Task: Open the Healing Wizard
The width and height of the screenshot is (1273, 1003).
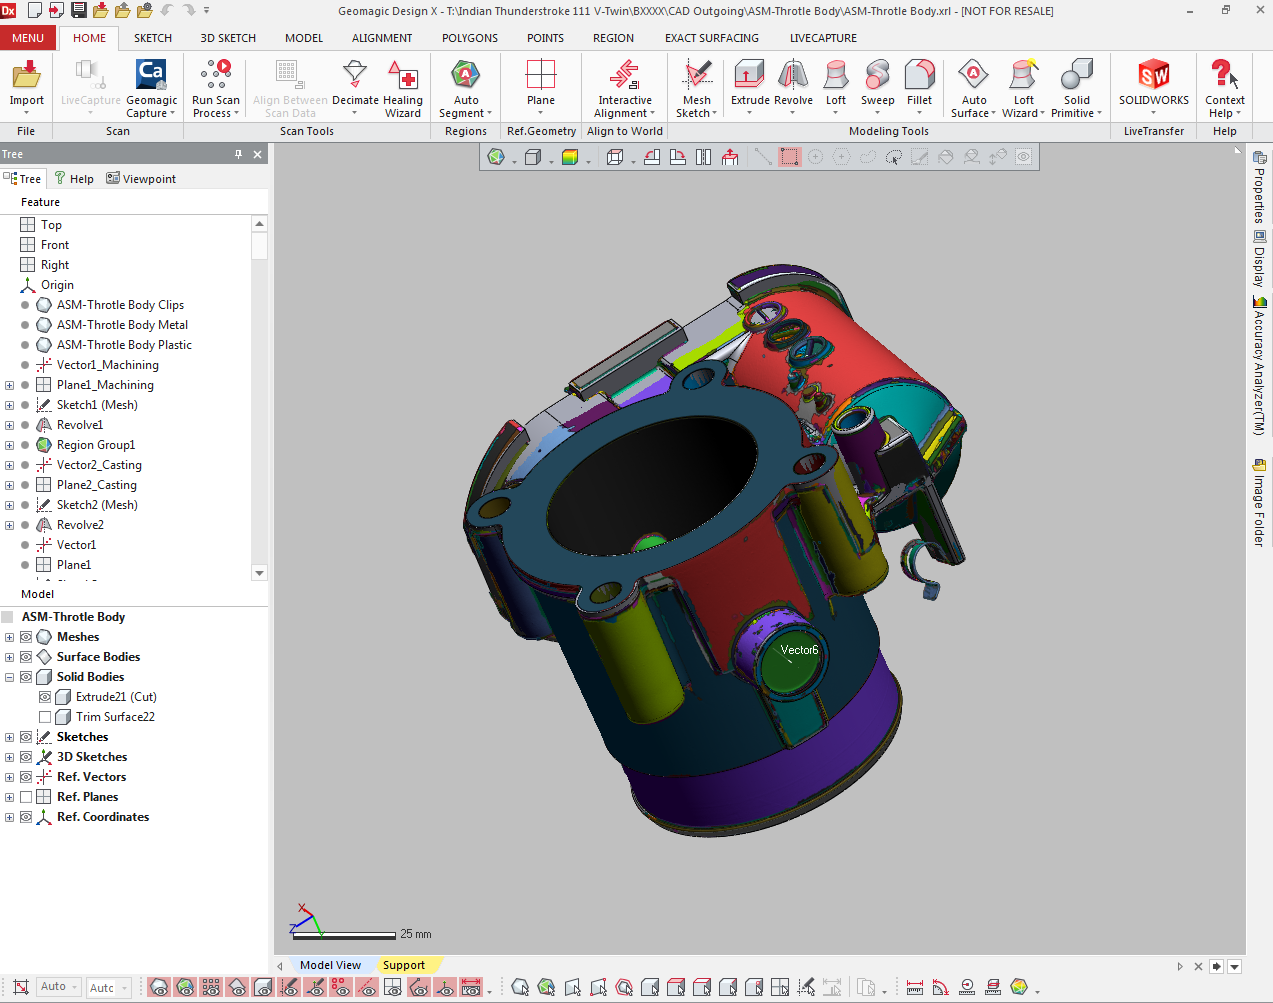Action: click(403, 88)
